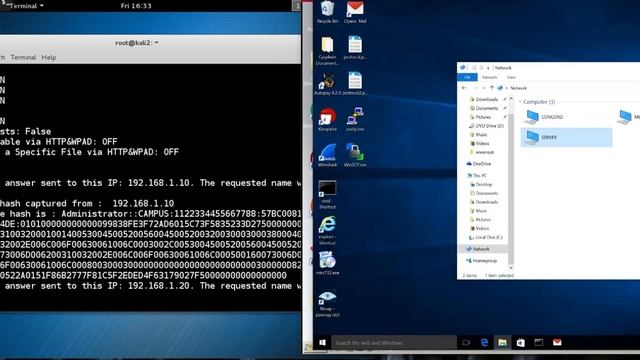Open File Explorer from the taskbar
The width and height of the screenshot is (640, 360).
(502, 342)
